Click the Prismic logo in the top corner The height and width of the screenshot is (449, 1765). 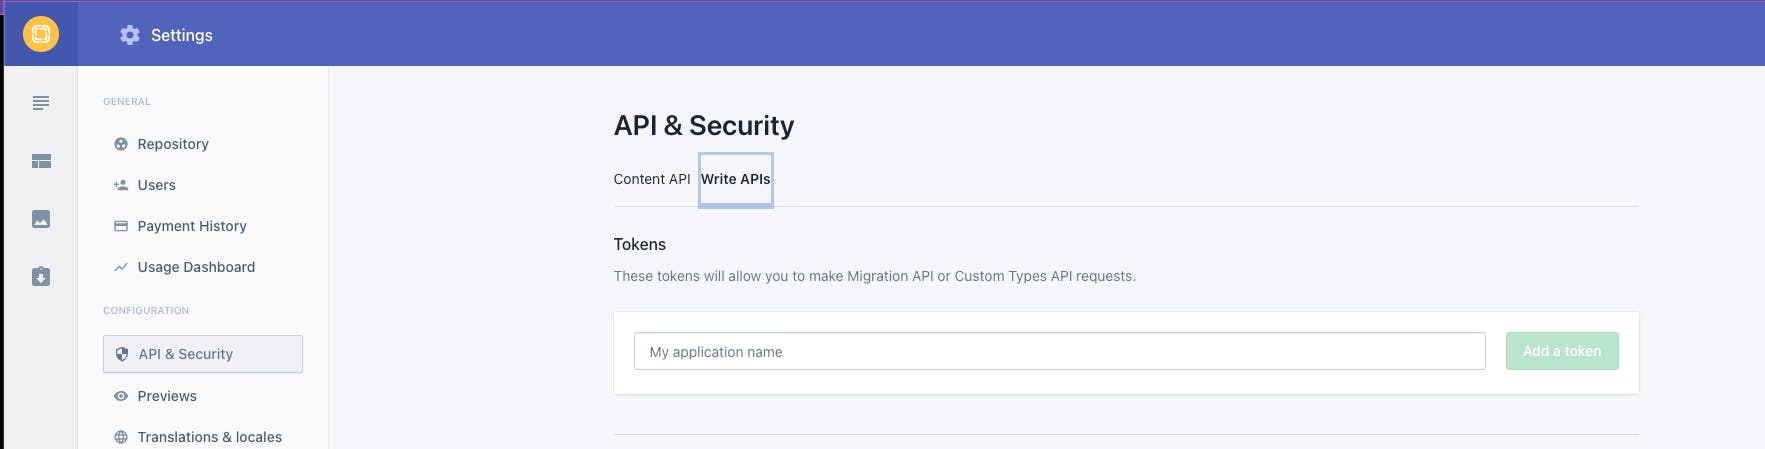(41, 34)
